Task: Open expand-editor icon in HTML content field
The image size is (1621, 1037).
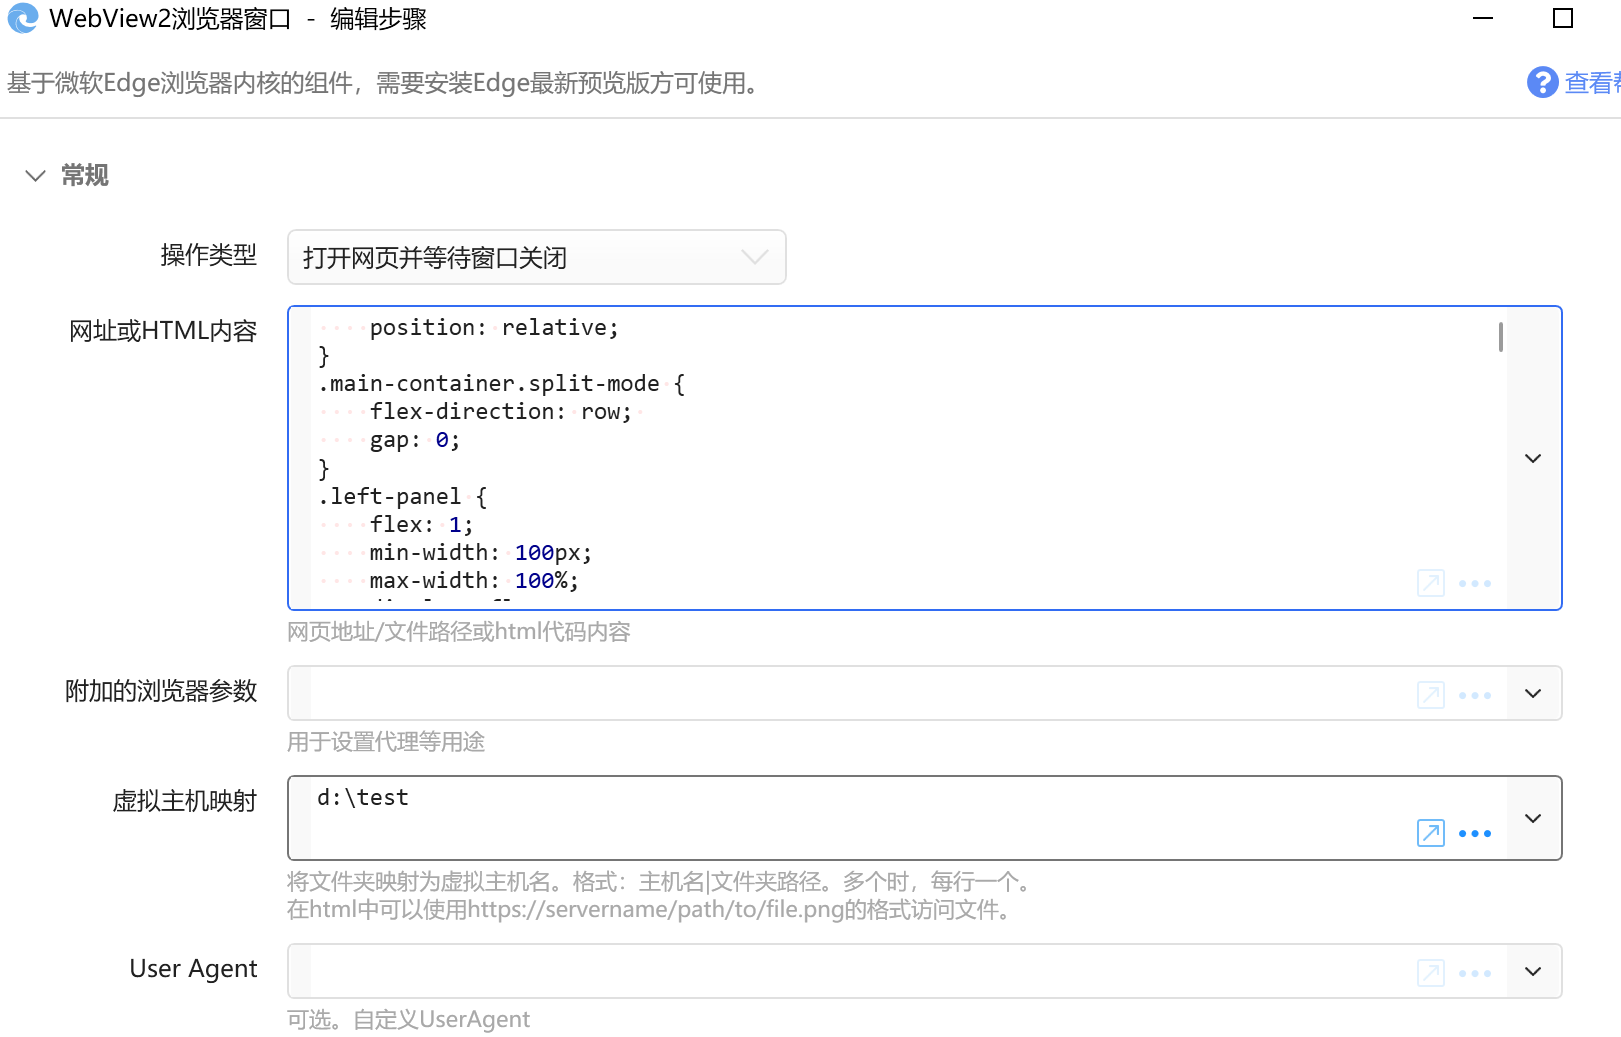Action: pos(1431,583)
